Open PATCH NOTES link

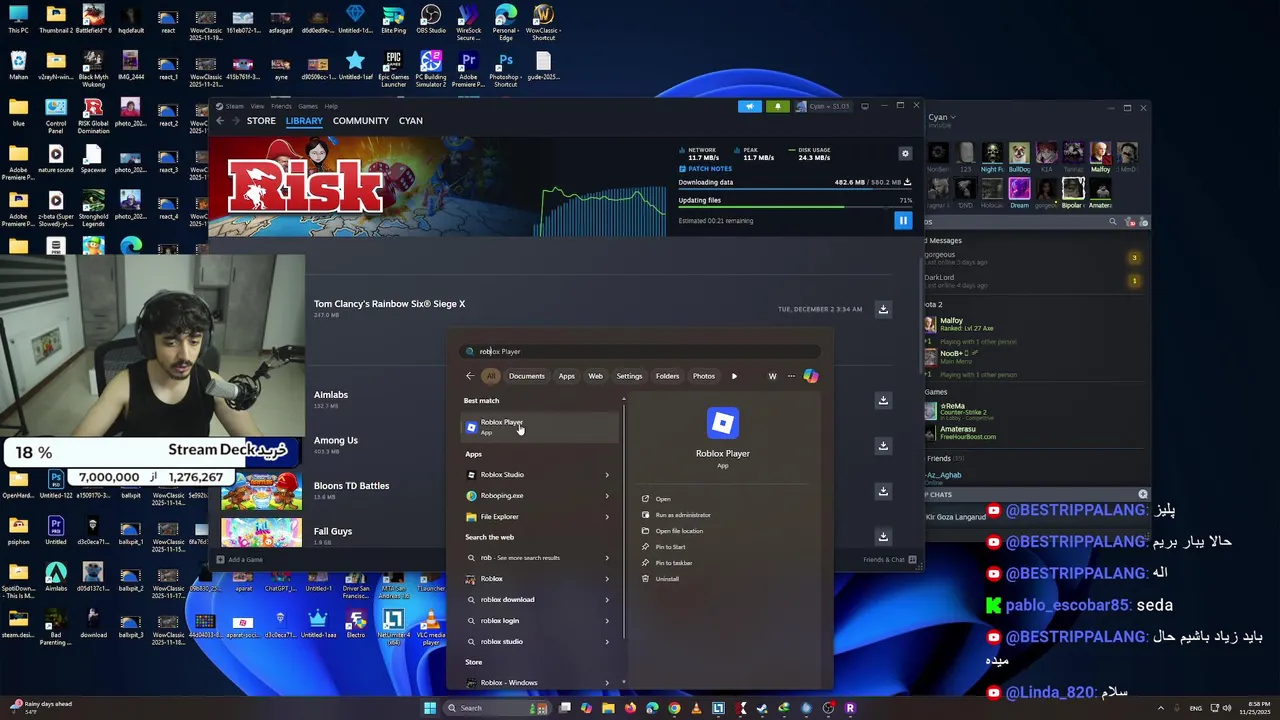pyautogui.click(x=706, y=169)
